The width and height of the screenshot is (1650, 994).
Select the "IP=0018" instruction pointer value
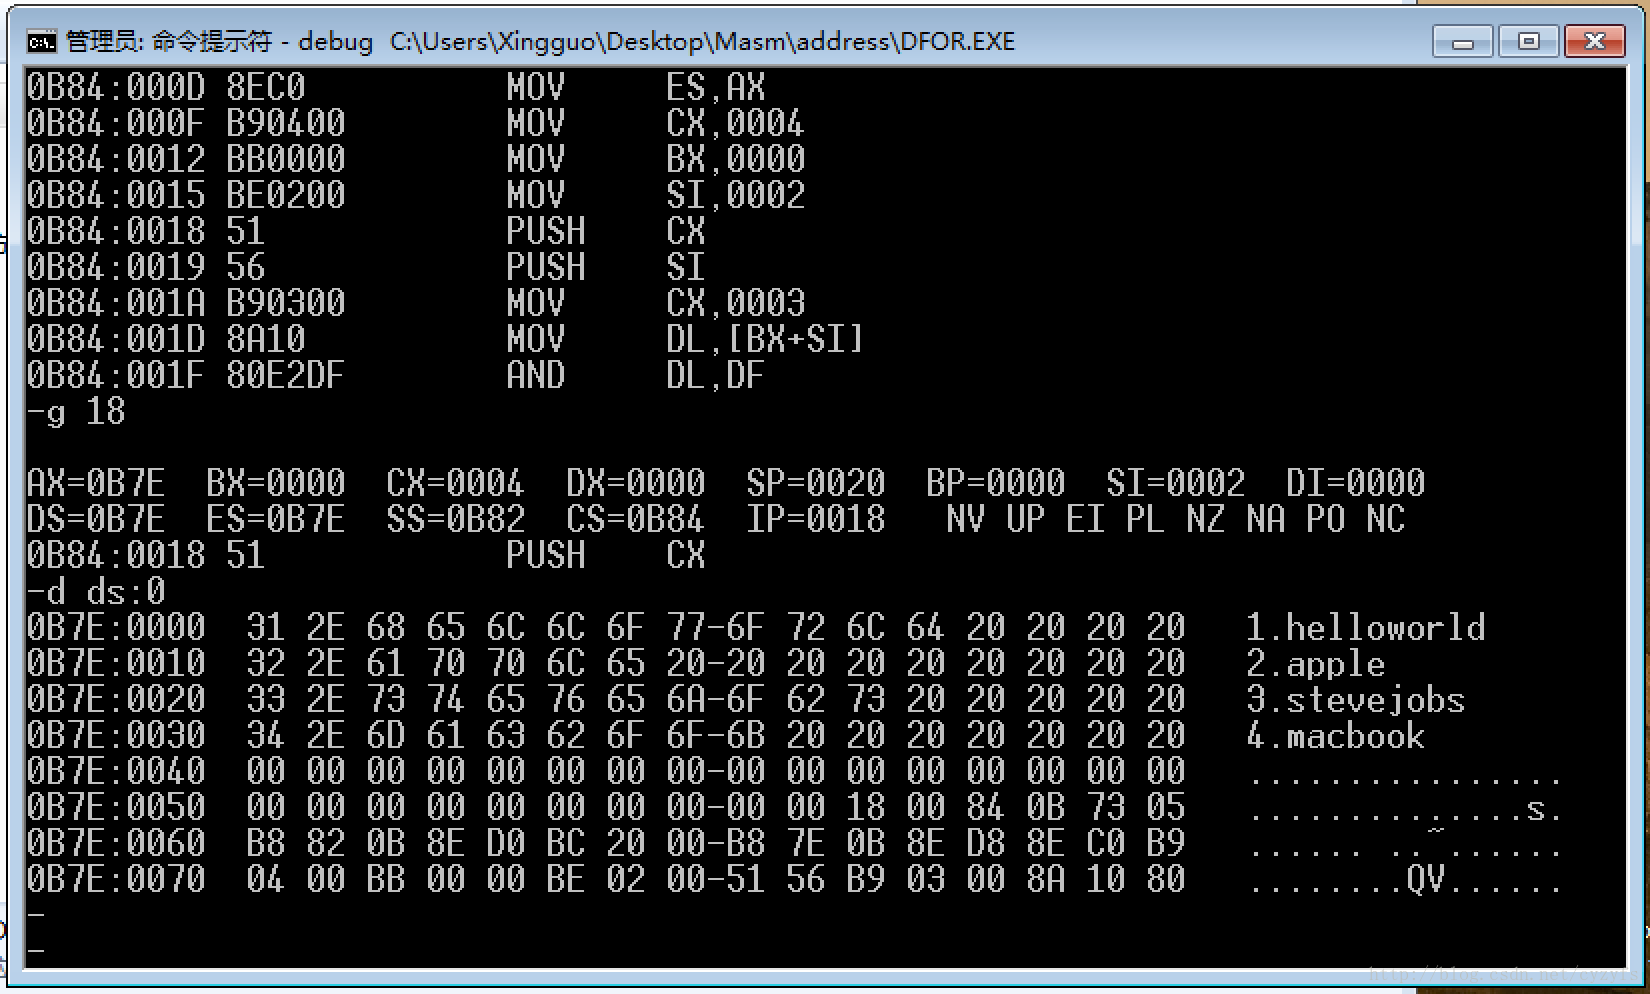pyautogui.click(x=816, y=520)
